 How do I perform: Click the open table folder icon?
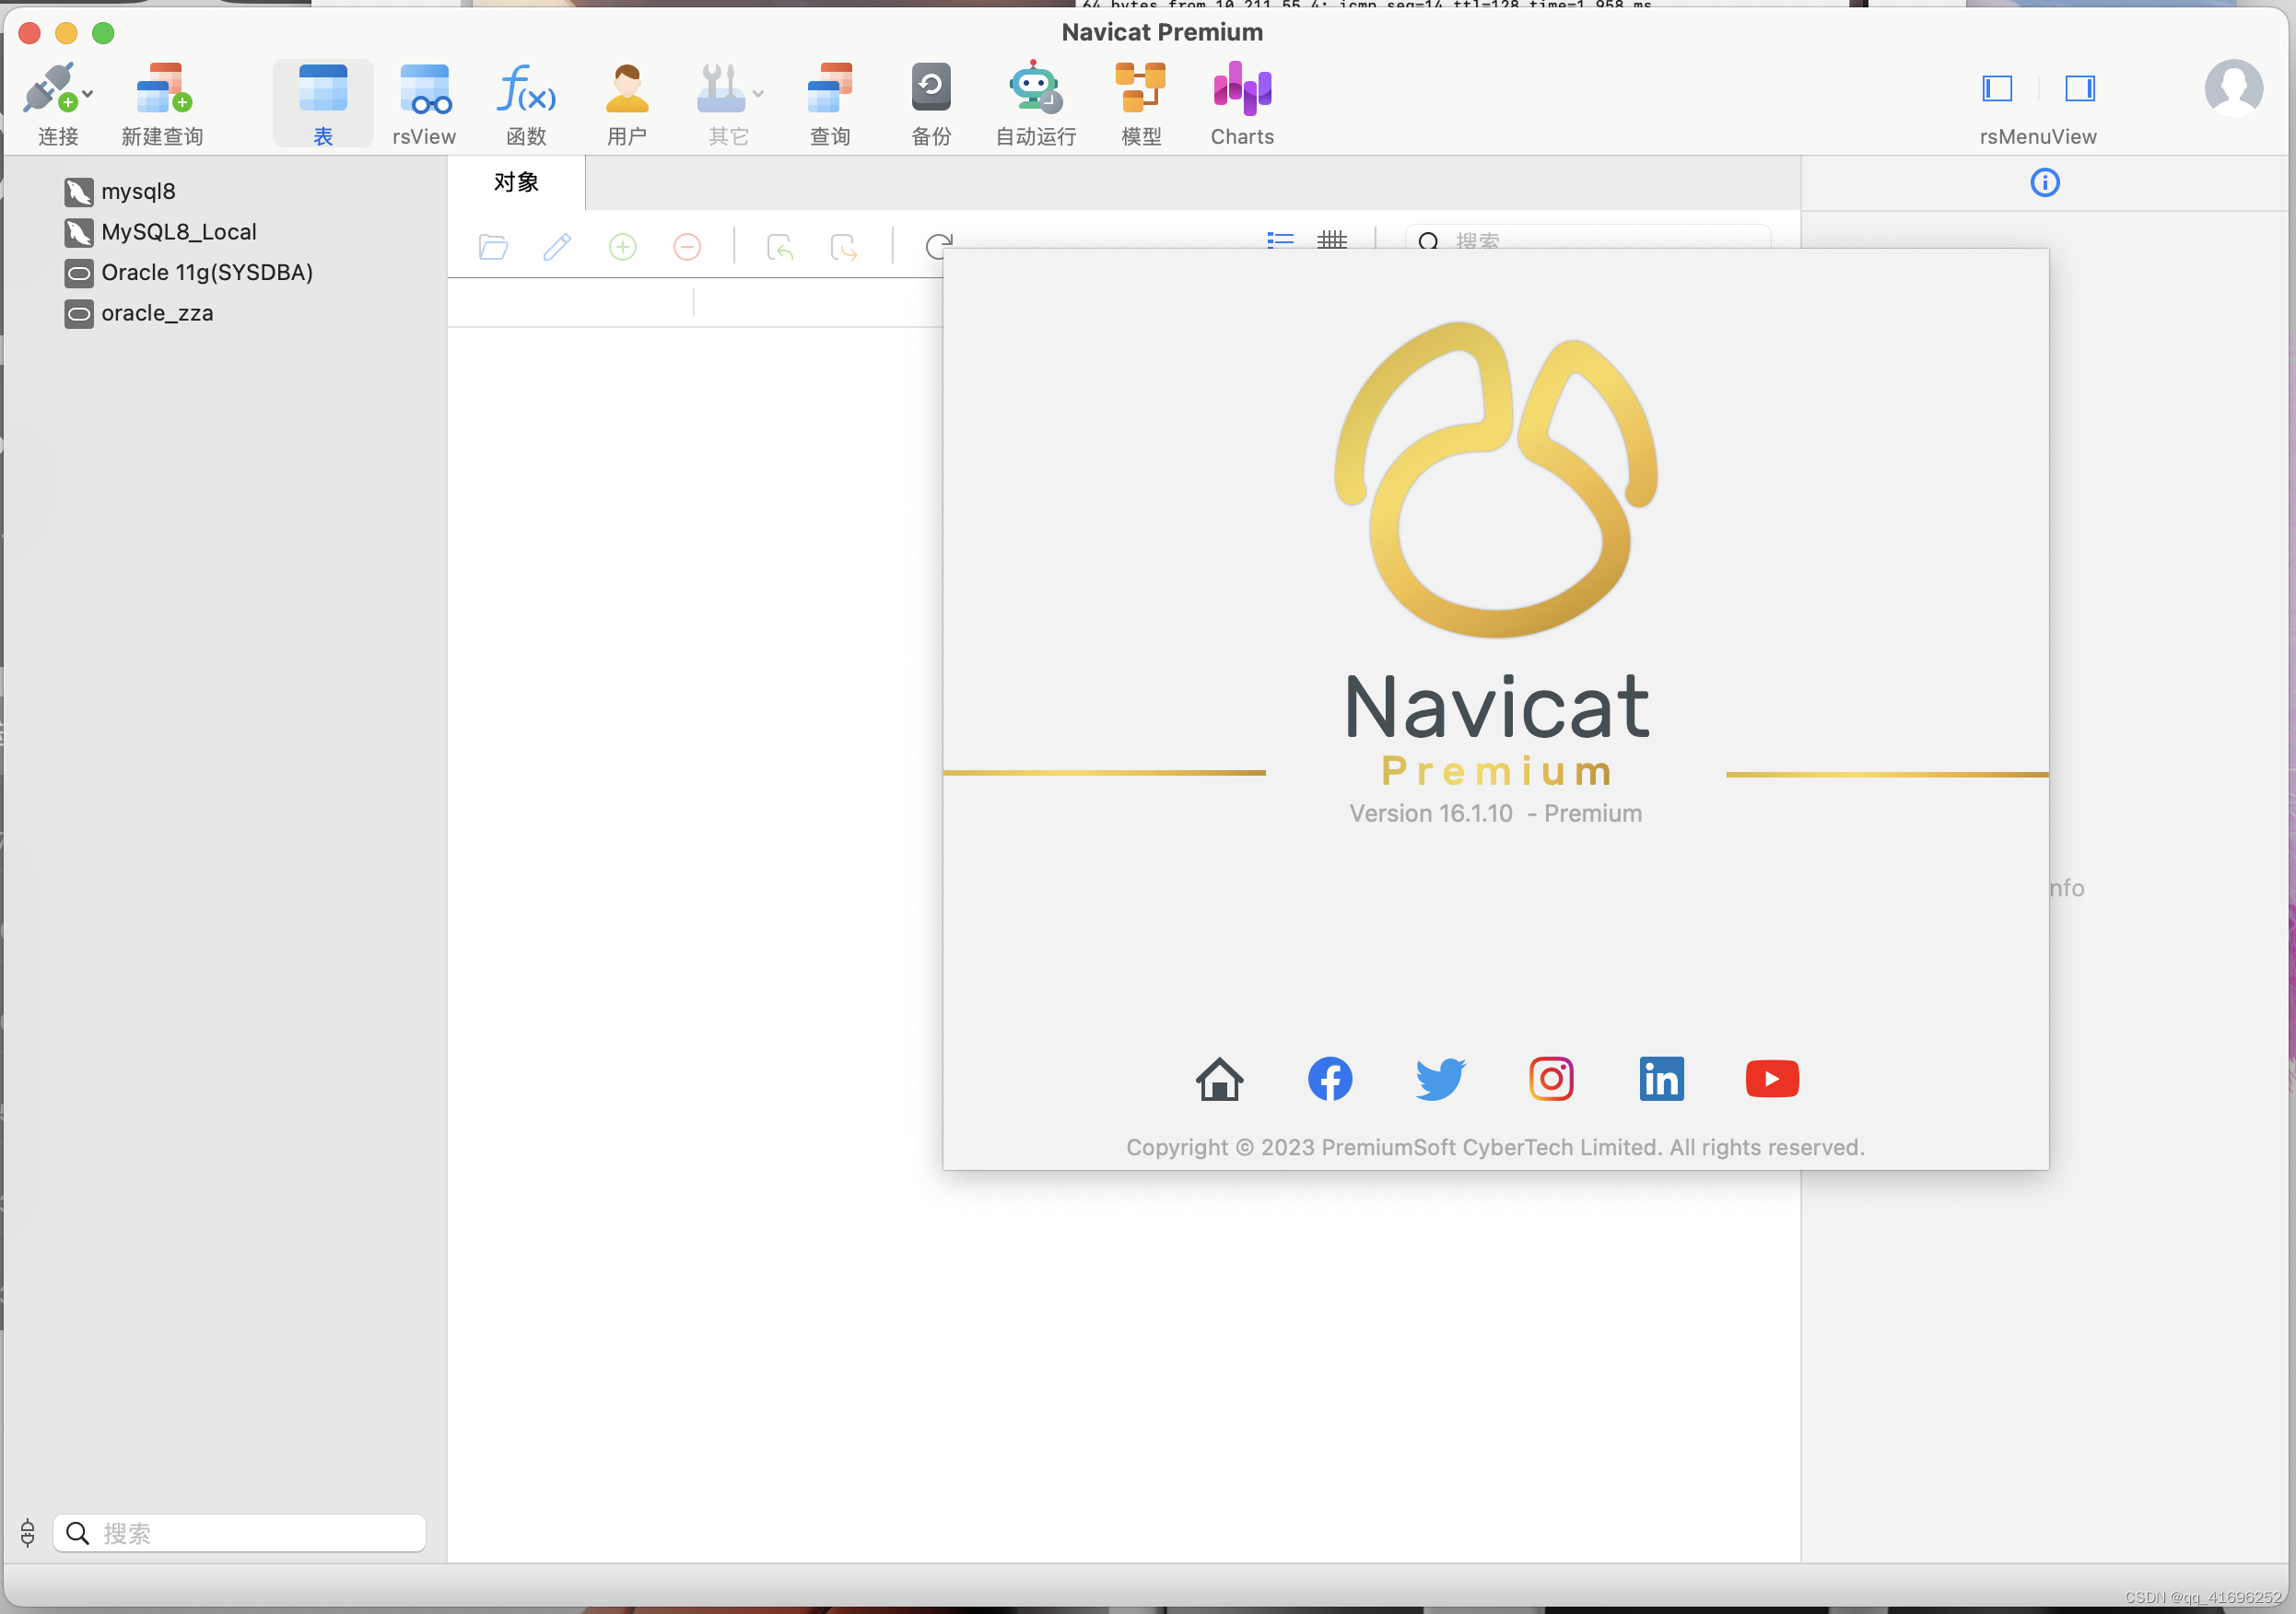click(493, 246)
